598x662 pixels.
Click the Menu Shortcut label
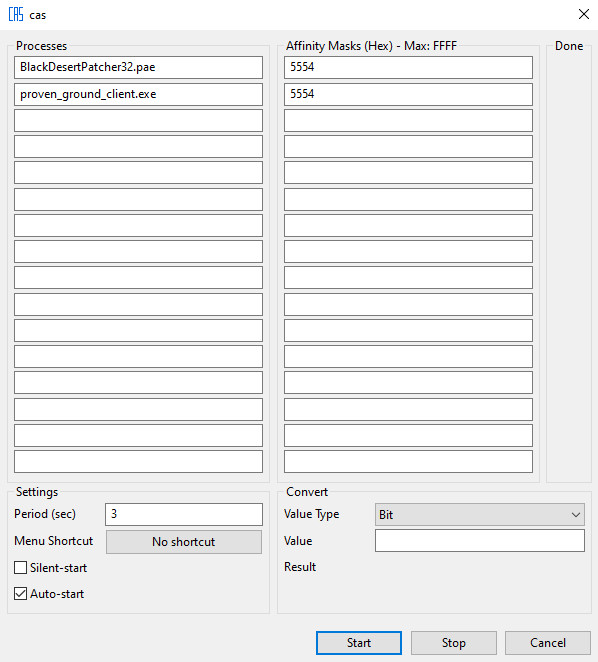click(x=54, y=541)
